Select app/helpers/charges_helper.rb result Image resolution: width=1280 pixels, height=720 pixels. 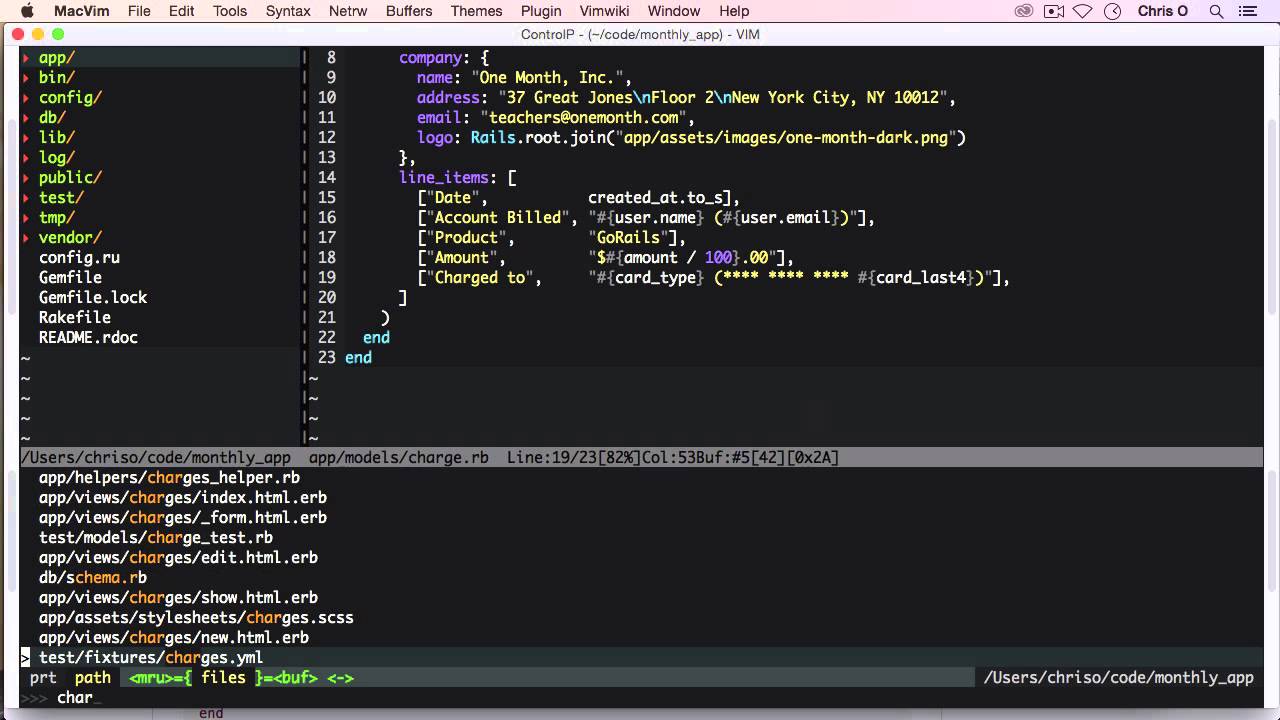(169, 478)
